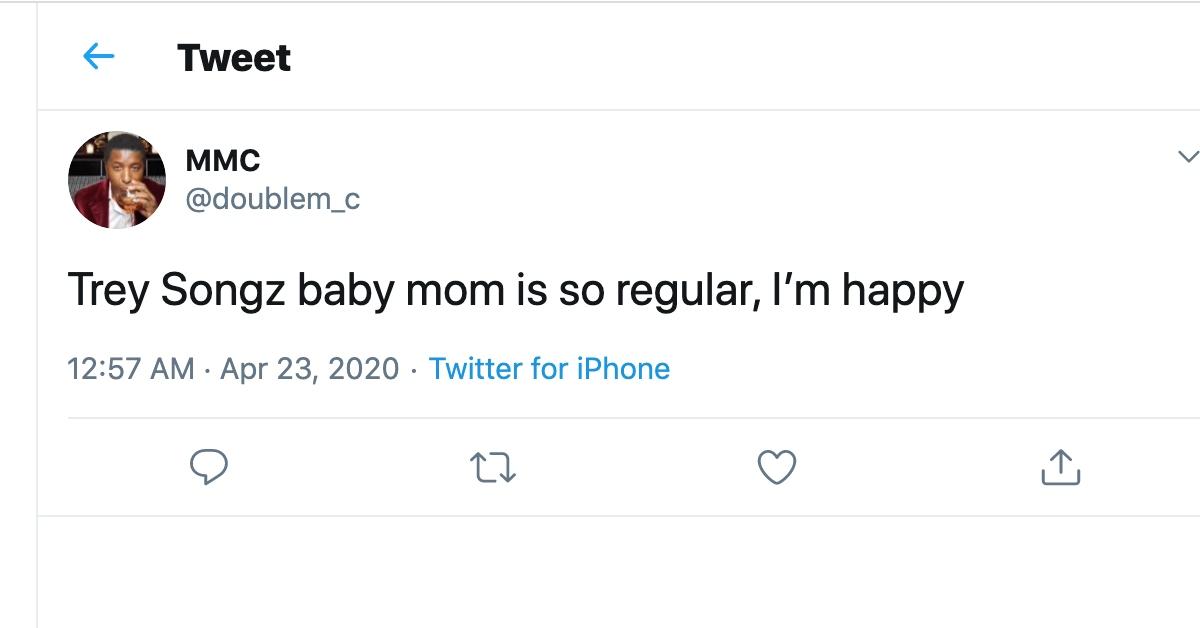The width and height of the screenshot is (1200, 628).
Task: Reply to the tweet via speech bubble
Action: point(209,467)
